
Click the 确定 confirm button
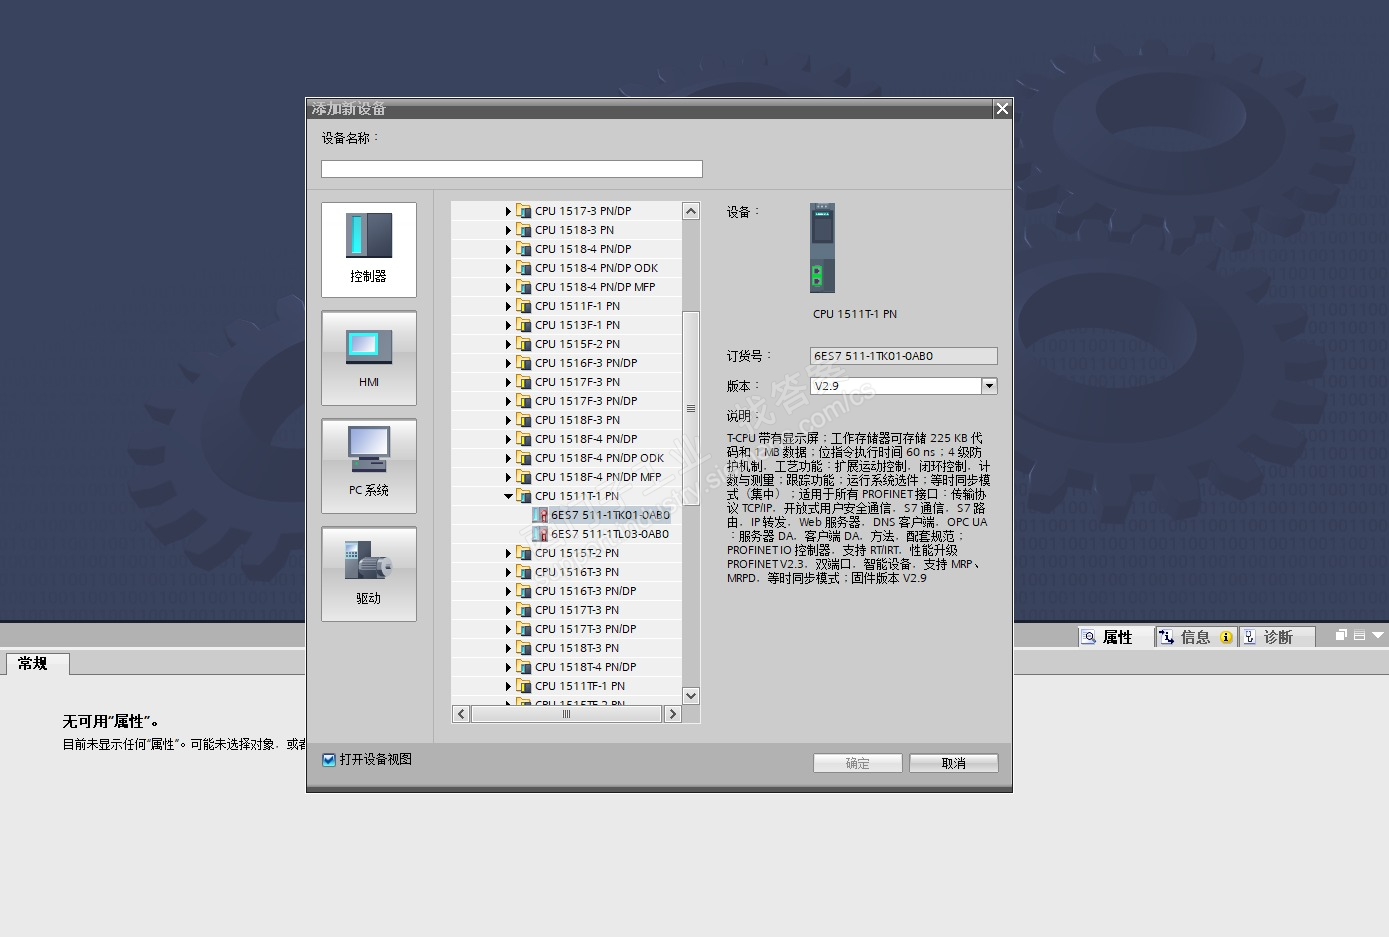pos(858,763)
